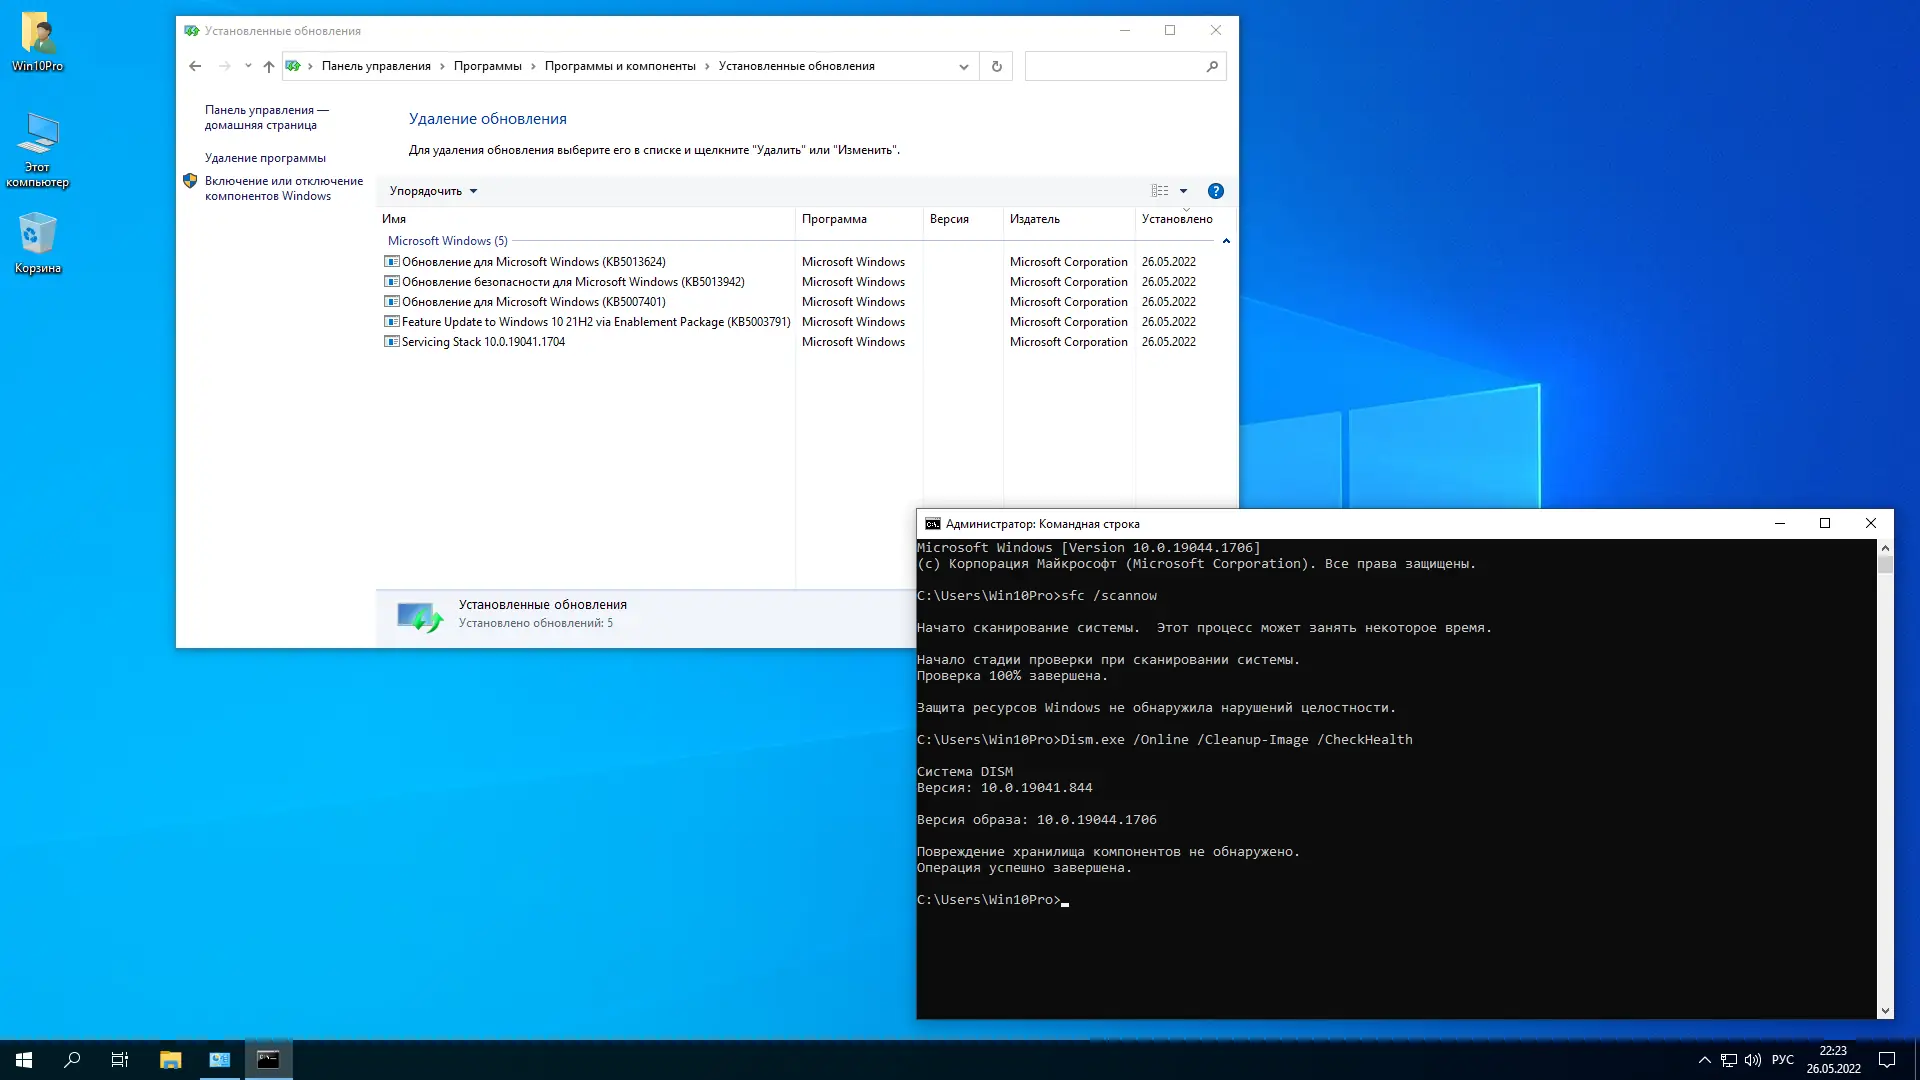
Task: Click the Help question mark icon
Action: tap(1215, 191)
